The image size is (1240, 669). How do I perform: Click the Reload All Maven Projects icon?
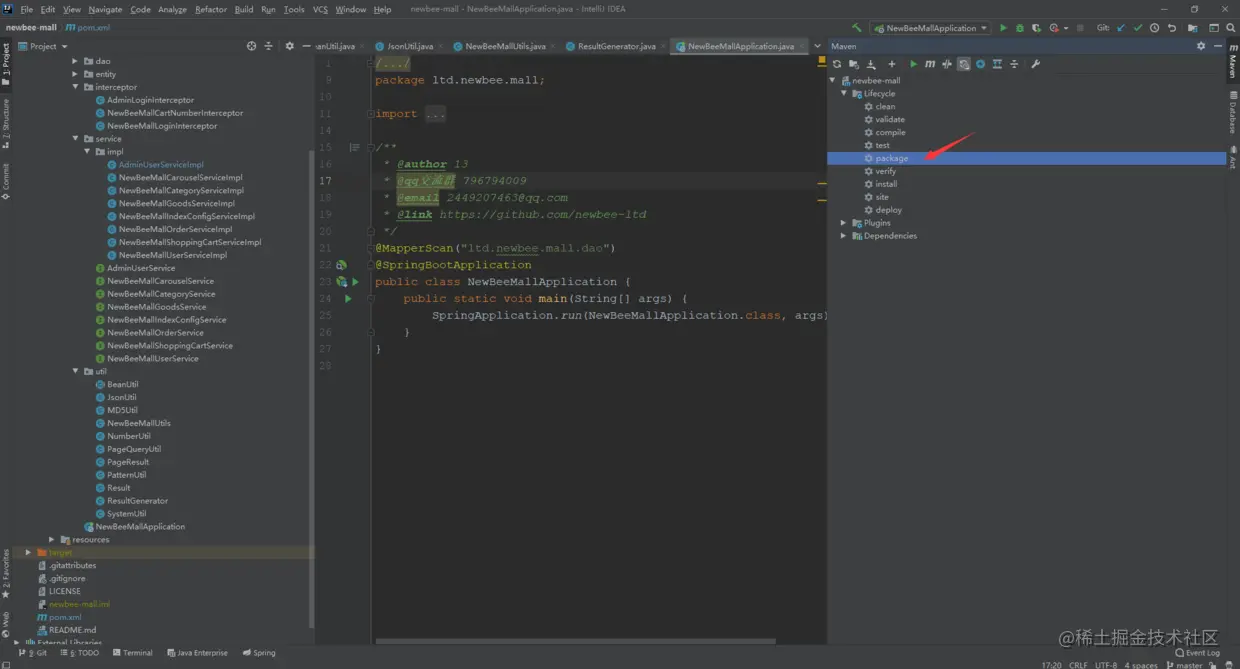pyautogui.click(x=837, y=64)
